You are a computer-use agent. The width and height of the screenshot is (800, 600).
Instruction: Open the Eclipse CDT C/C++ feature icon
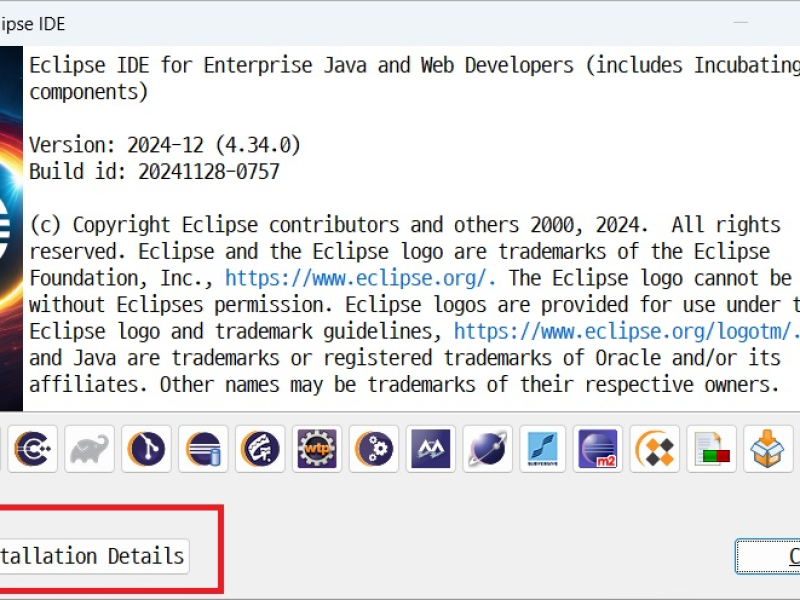click(33, 449)
